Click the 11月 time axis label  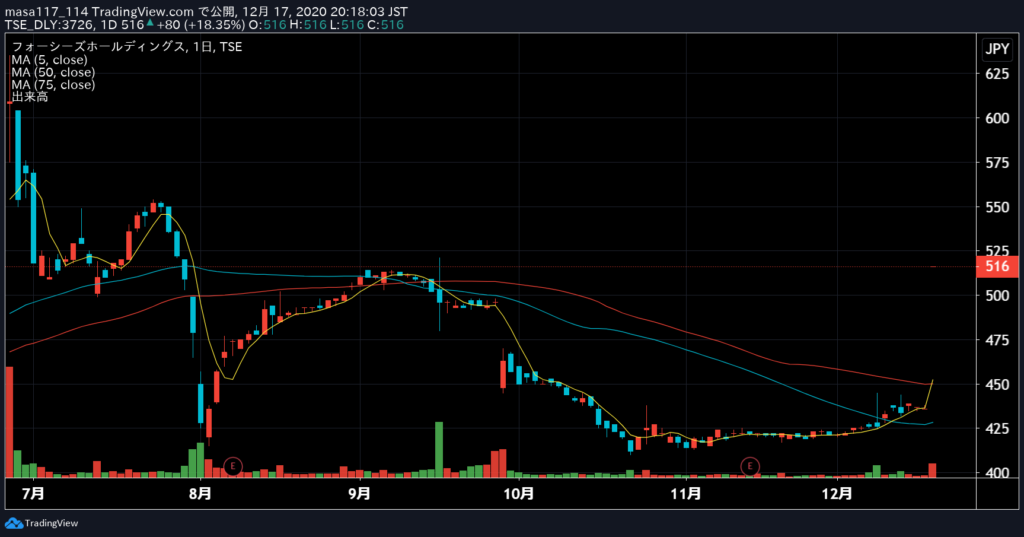point(686,493)
